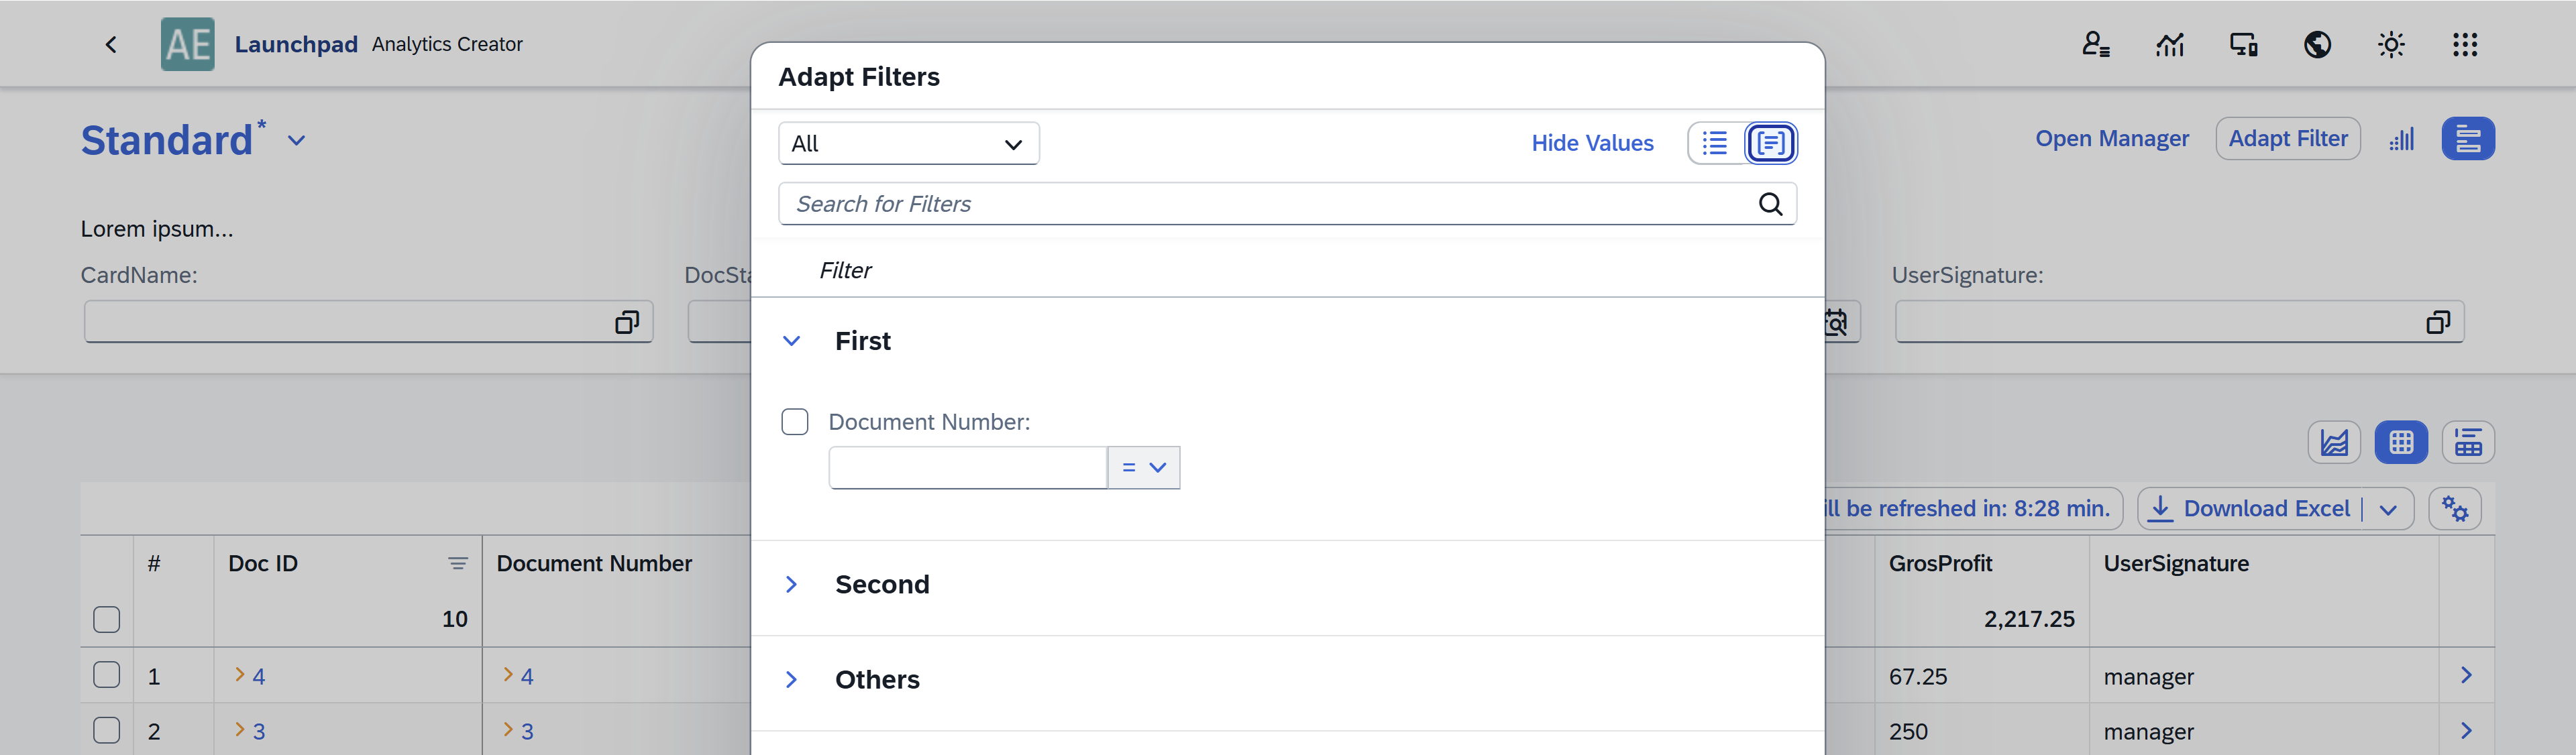Collapse the First filter group
This screenshot has height=755, width=2576.
pos(791,341)
